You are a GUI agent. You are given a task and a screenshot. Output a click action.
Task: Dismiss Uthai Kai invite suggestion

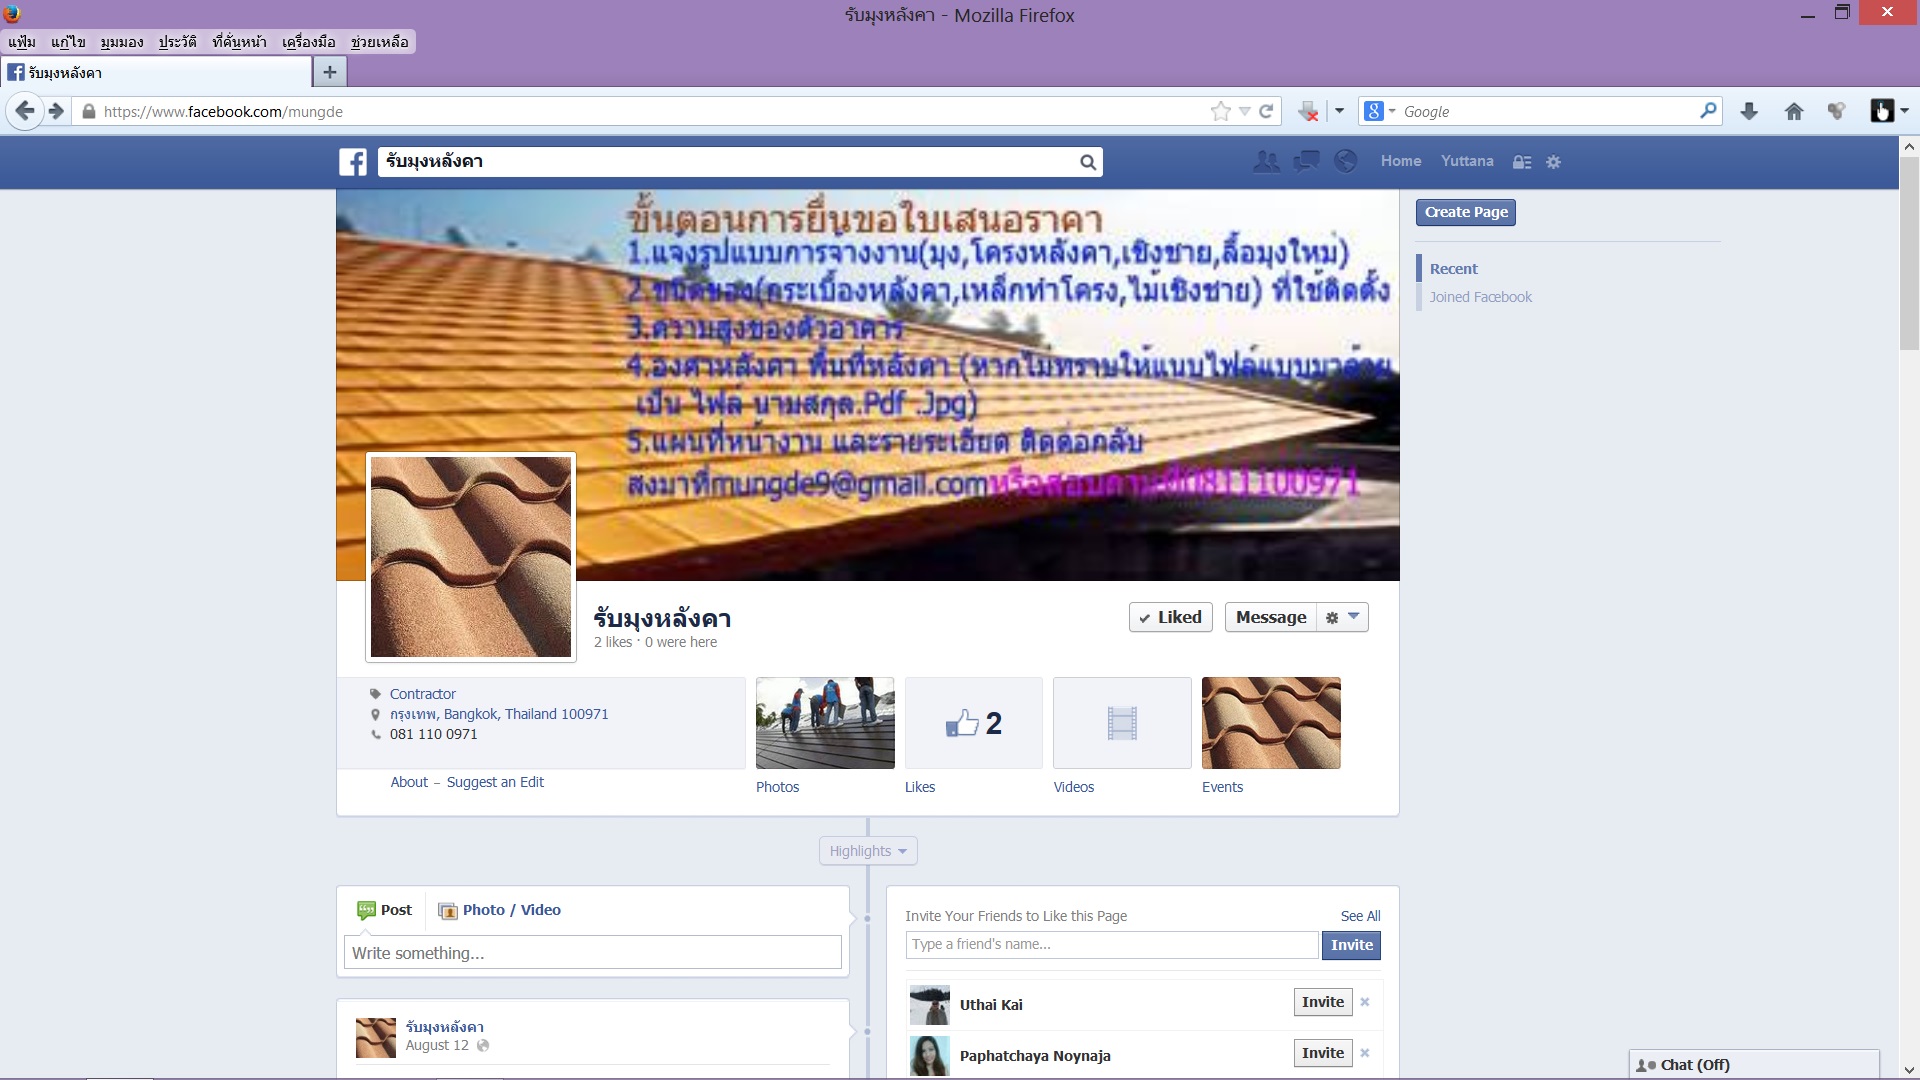coord(1365,1002)
